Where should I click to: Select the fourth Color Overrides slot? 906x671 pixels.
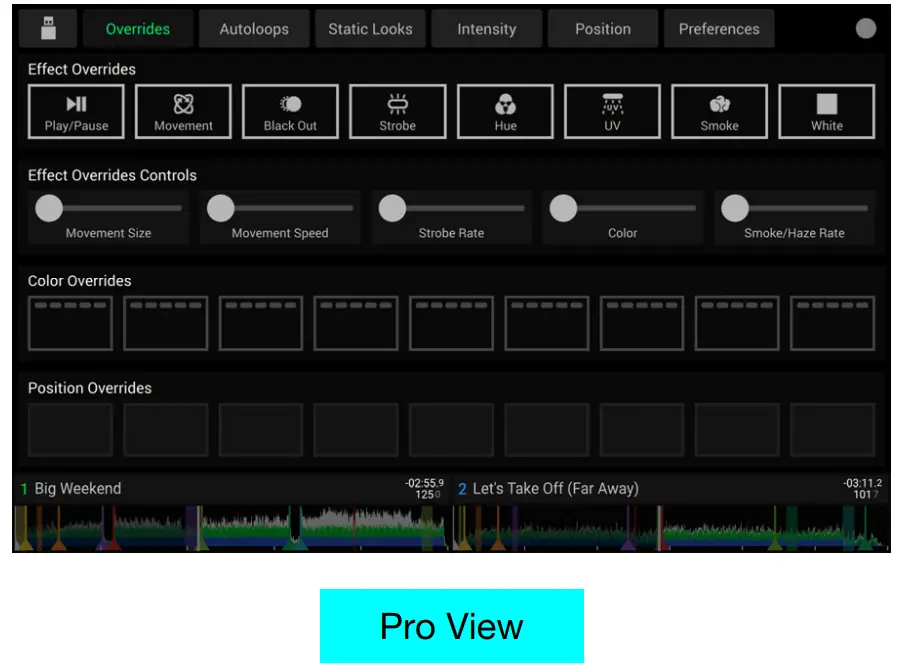coord(356,324)
